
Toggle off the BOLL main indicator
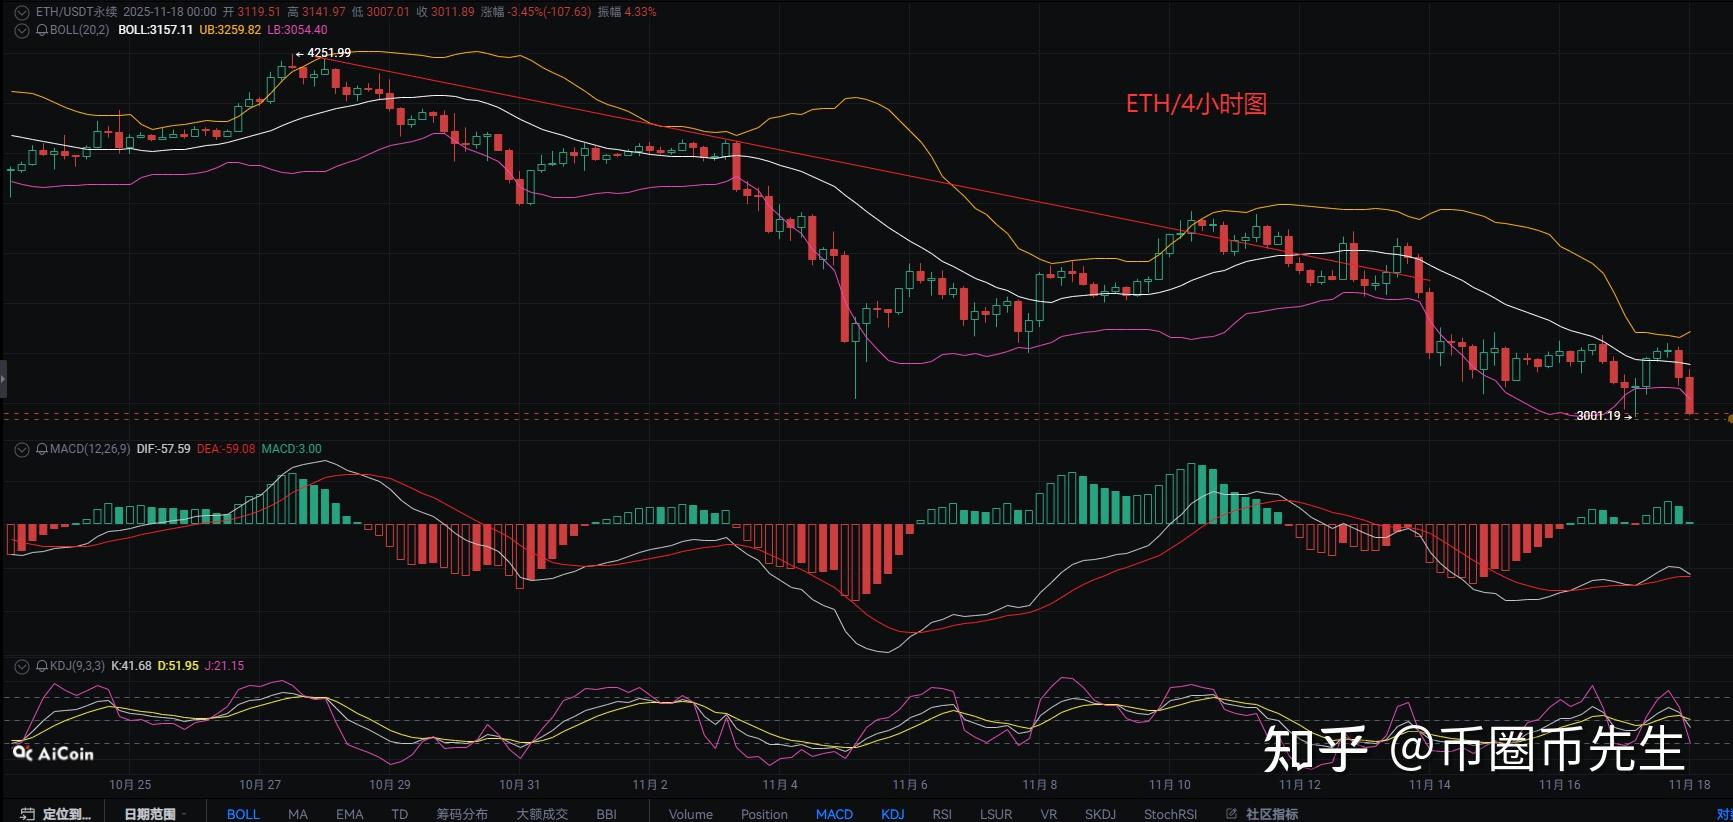[243, 814]
